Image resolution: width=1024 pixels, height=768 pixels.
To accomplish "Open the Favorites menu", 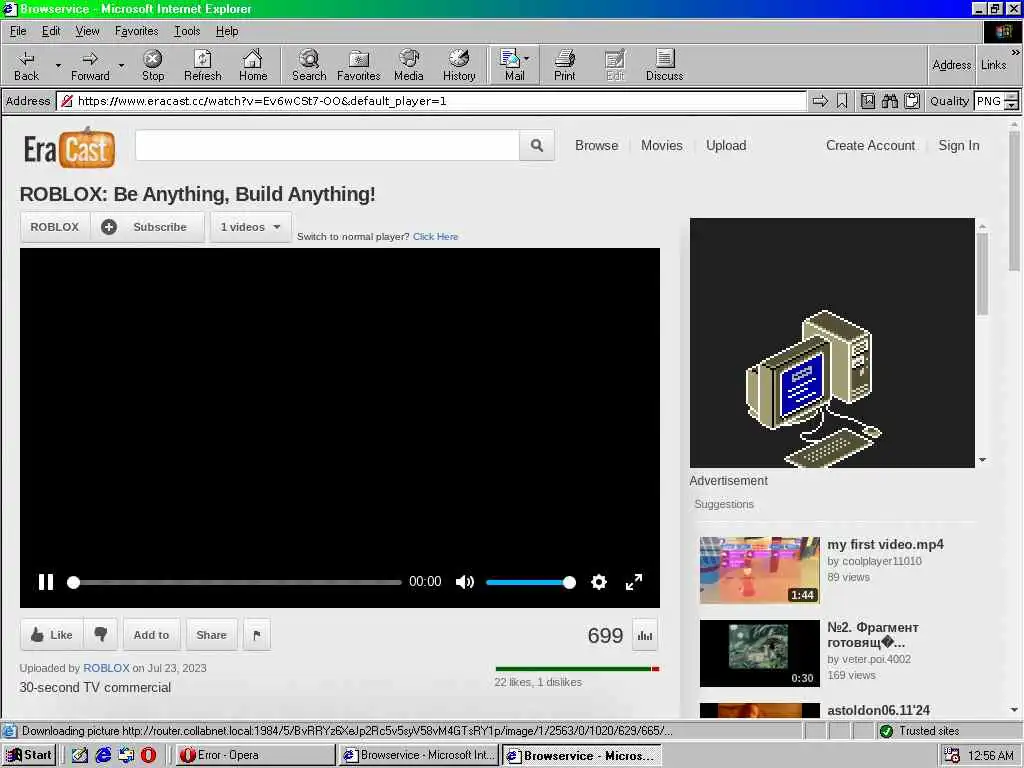I will click(x=136, y=31).
